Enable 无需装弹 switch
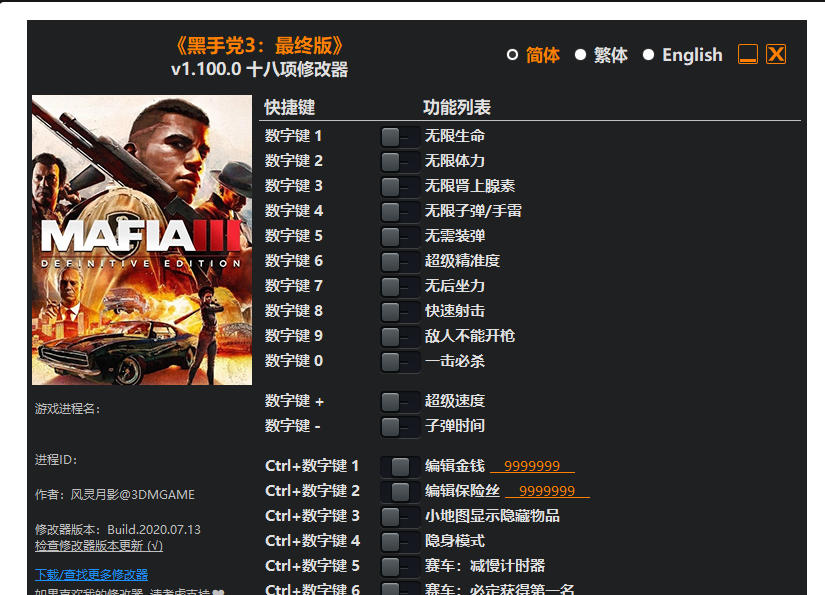 tap(399, 236)
